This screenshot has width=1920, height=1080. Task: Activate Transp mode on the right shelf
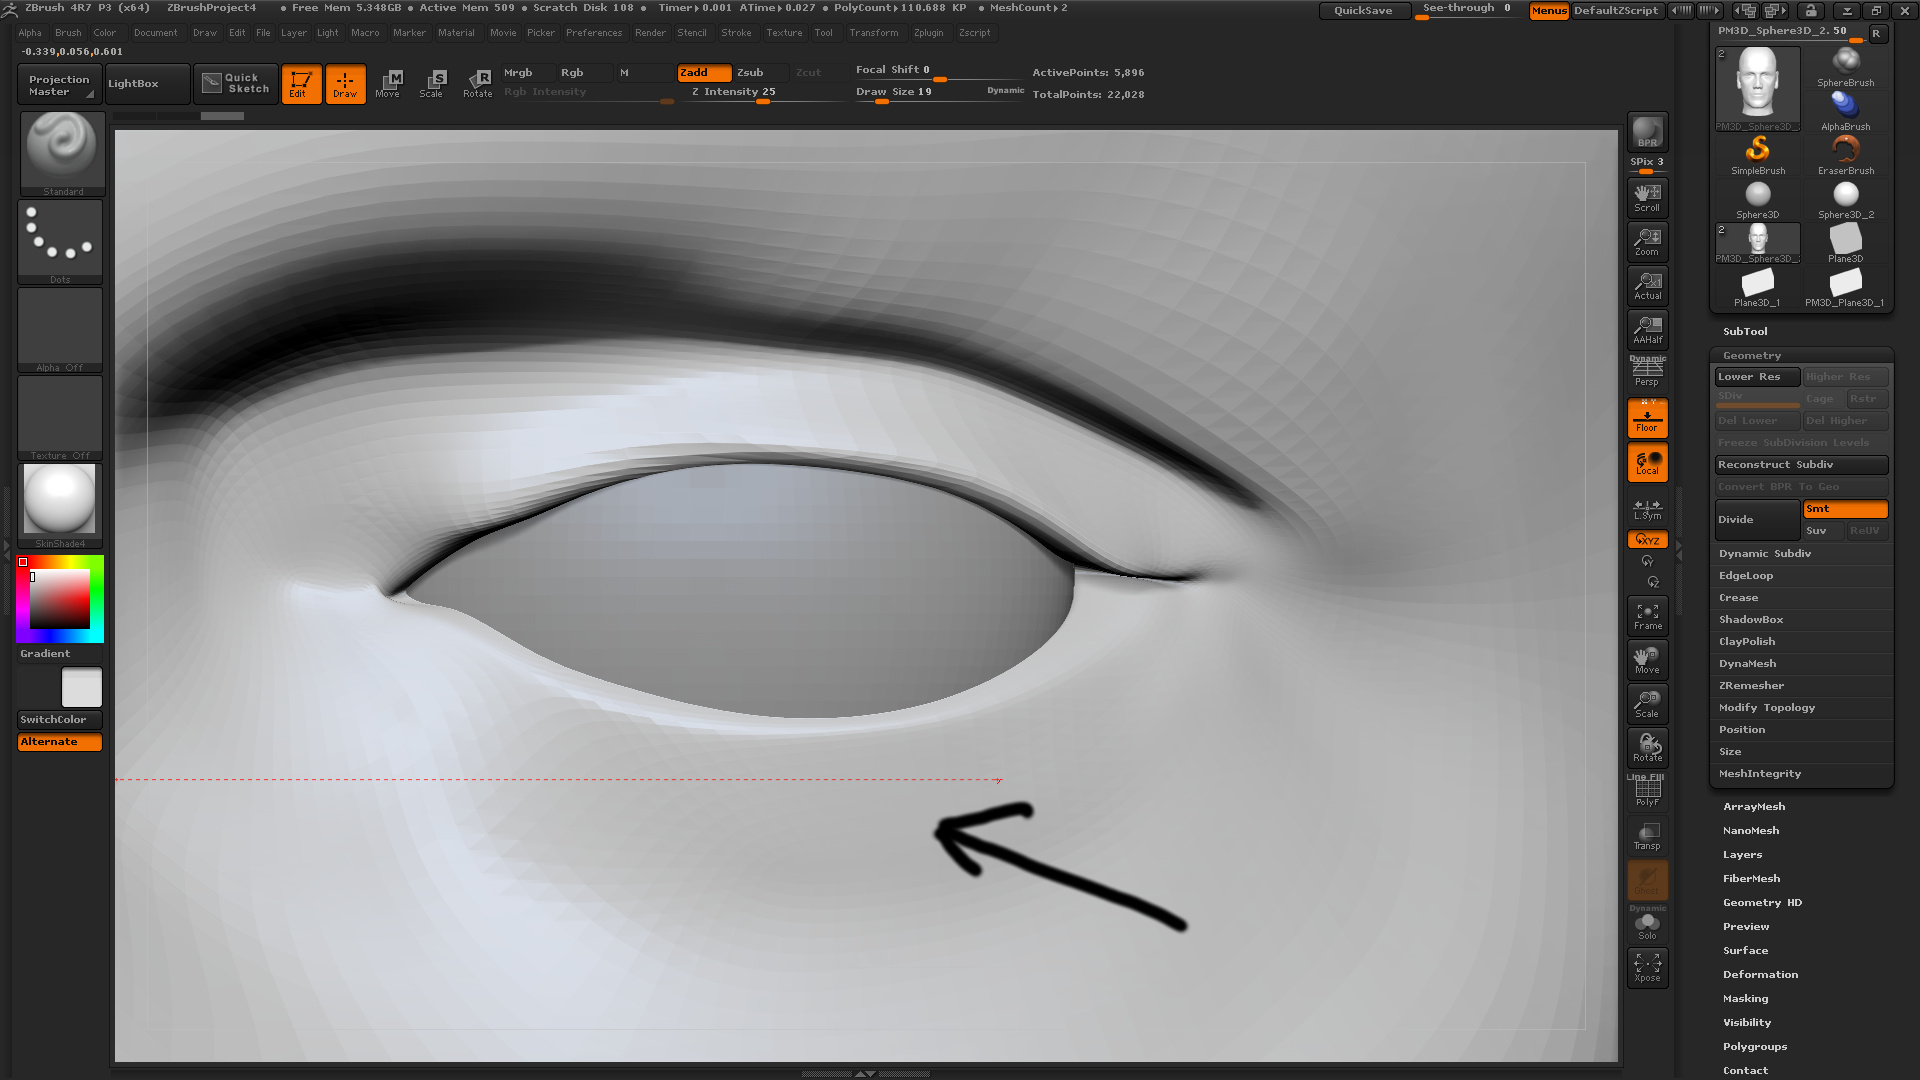(x=1647, y=835)
